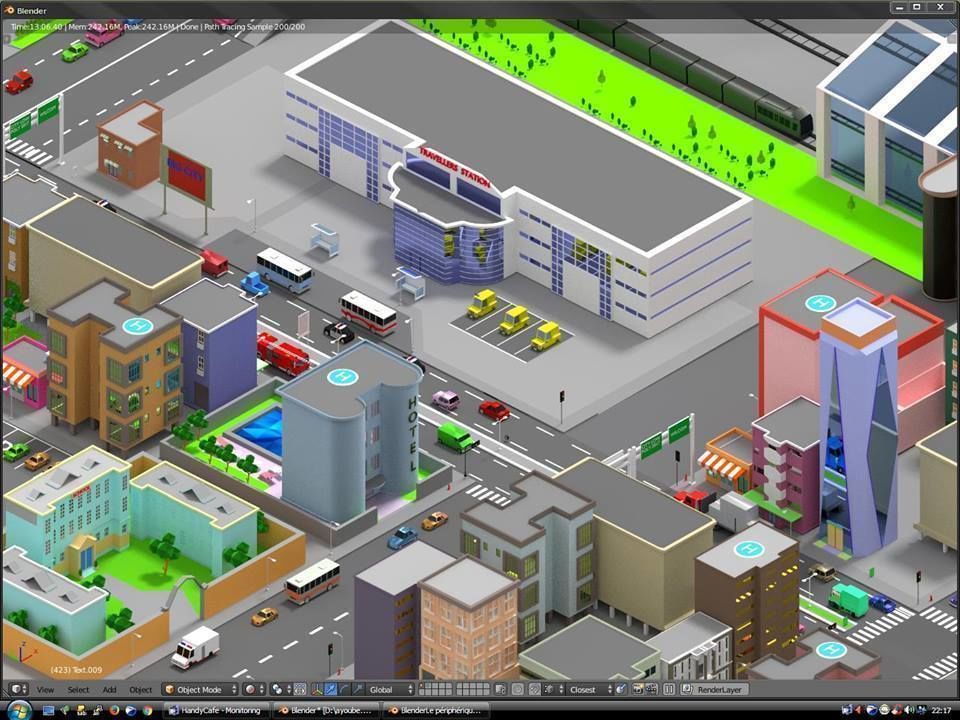Toggle snap during transform magnet
This screenshot has width=960, height=720.
coord(534,689)
